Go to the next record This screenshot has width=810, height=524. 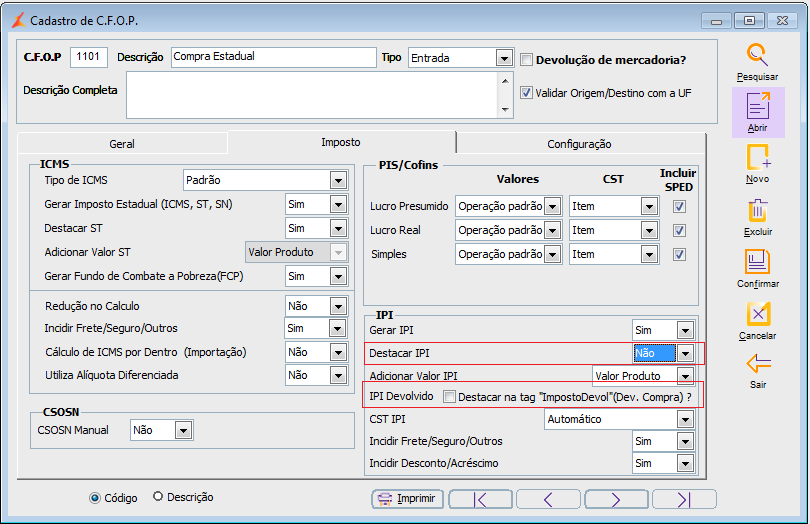[616, 499]
